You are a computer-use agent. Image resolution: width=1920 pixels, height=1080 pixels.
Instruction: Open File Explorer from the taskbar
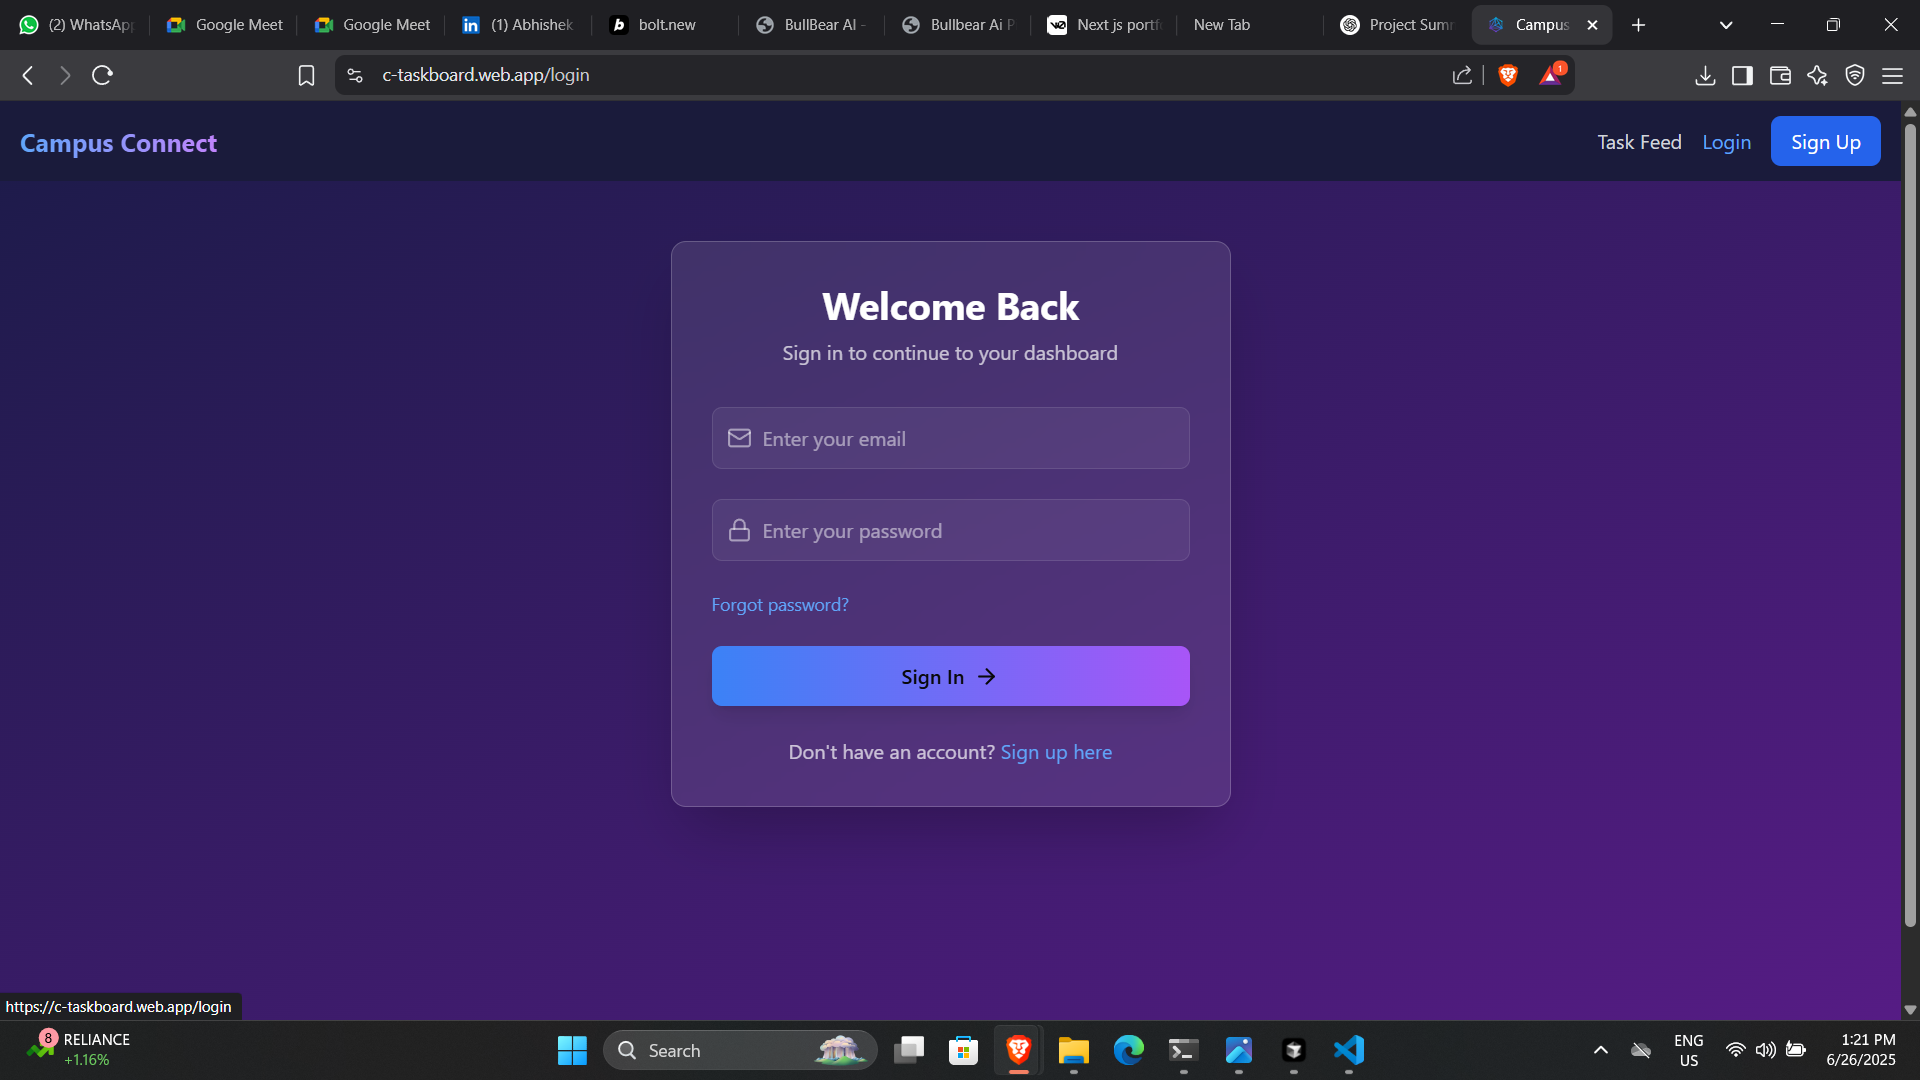1073,1050
